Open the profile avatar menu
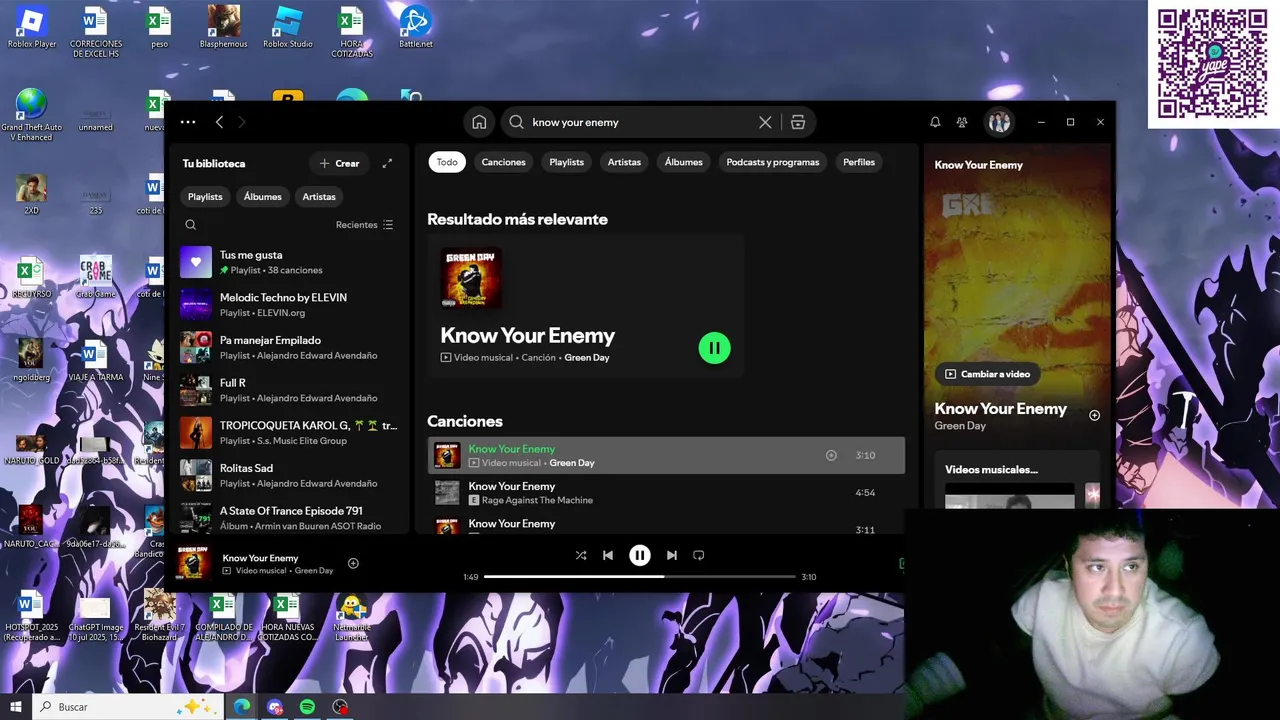1280x720 pixels. [999, 122]
